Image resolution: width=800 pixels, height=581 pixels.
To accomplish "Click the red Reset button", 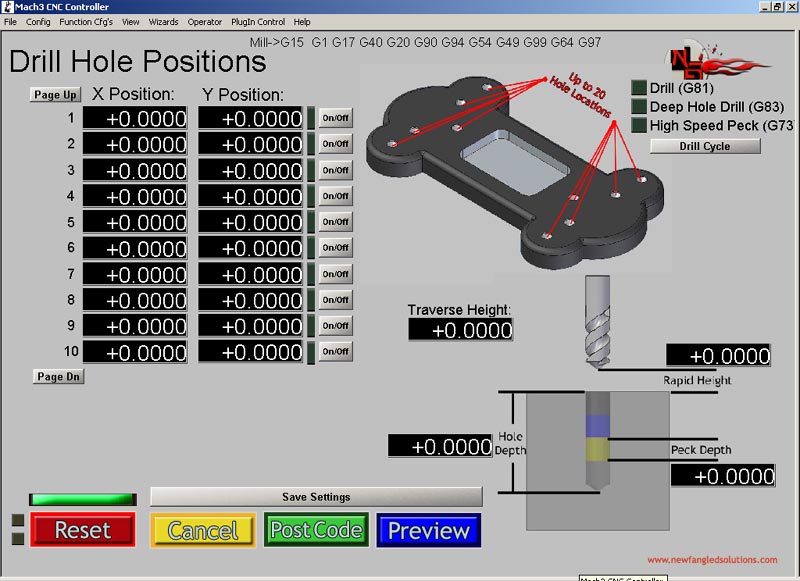I will click(x=83, y=530).
